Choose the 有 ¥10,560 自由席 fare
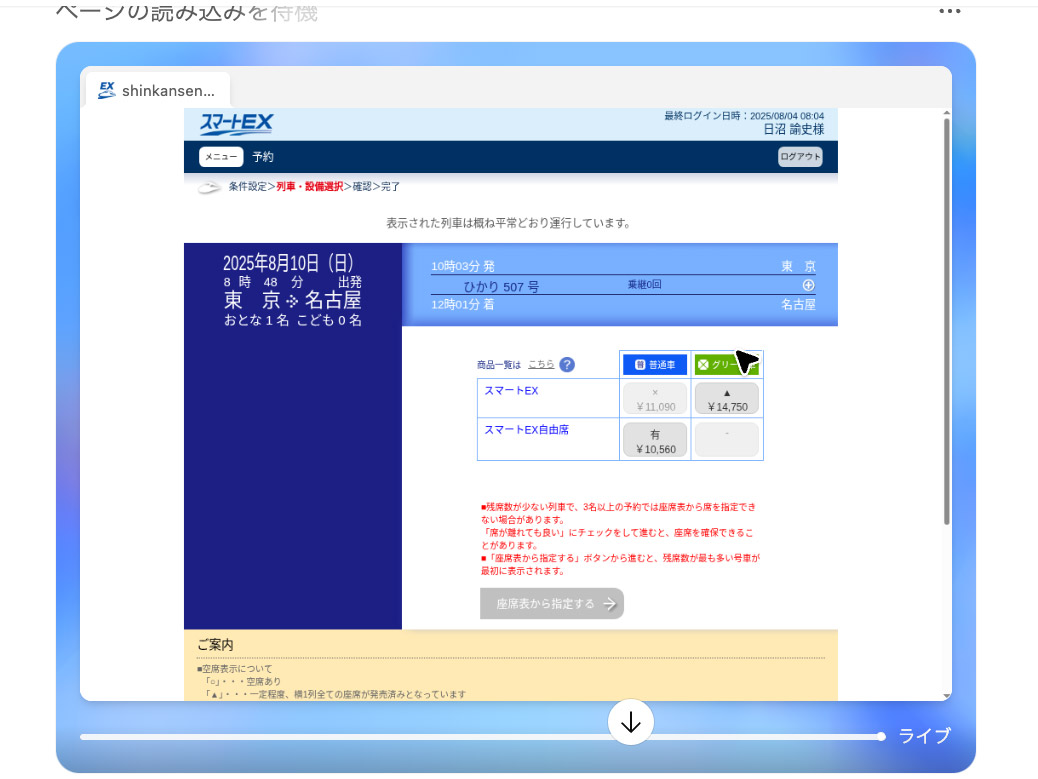This screenshot has height=779, width=1038. tap(654, 439)
